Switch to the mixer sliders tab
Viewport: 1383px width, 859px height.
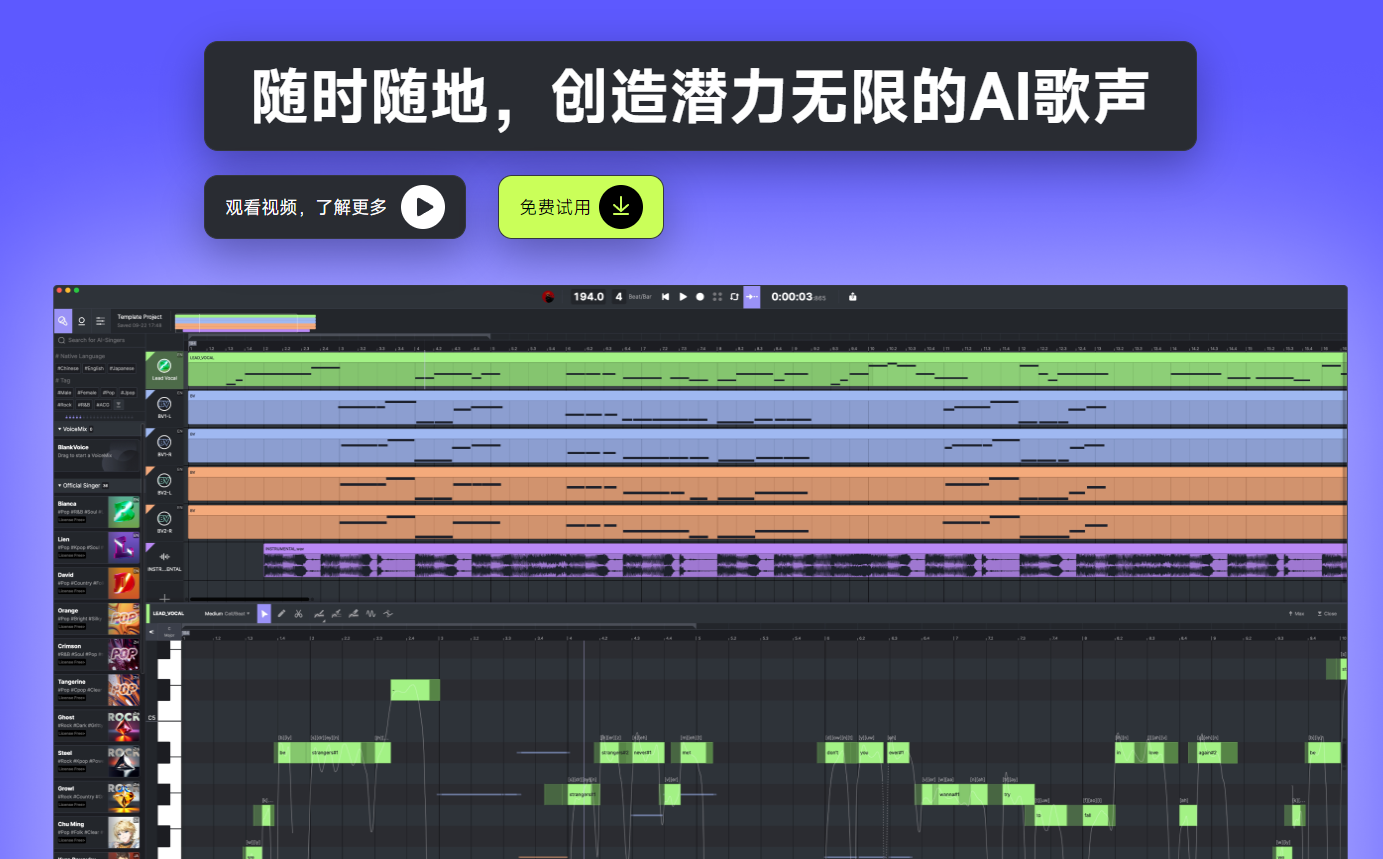click(100, 321)
